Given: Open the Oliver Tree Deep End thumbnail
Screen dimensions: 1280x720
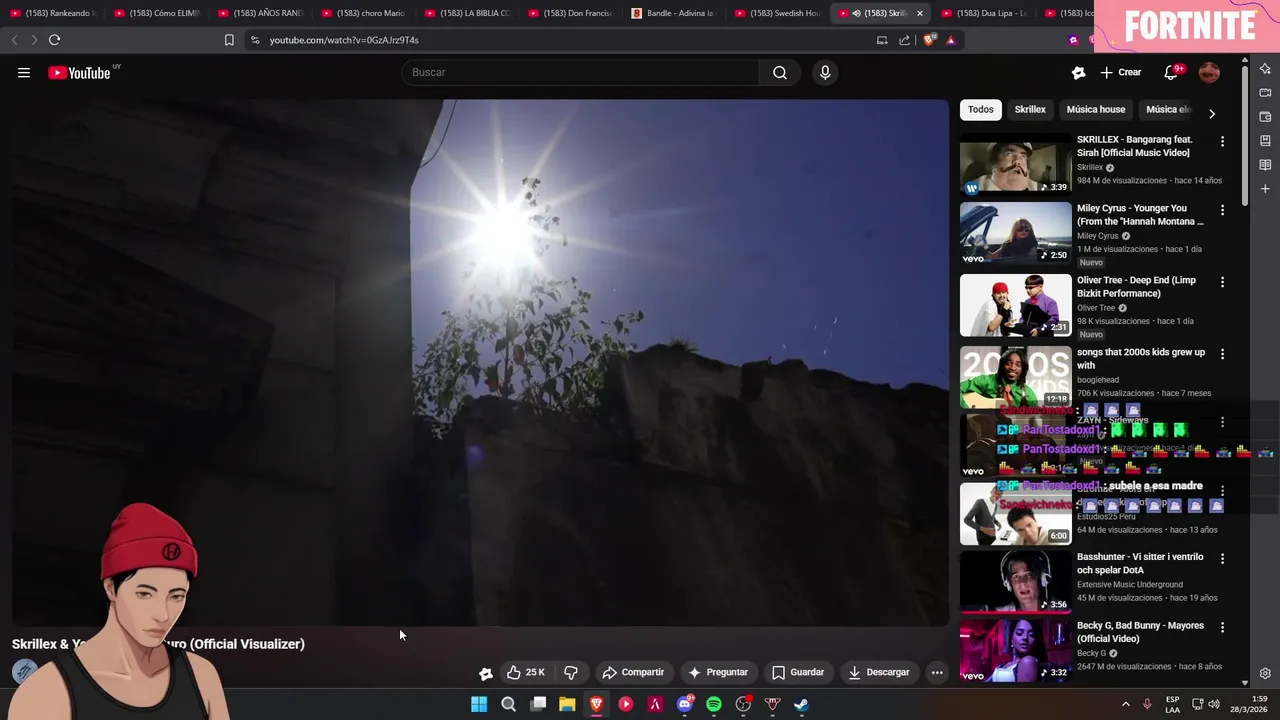Looking at the screenshot, I should coord(1015,305).
